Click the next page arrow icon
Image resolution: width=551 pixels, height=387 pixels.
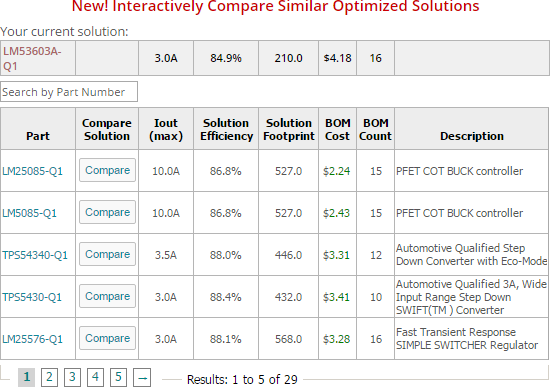pos(142,378)
